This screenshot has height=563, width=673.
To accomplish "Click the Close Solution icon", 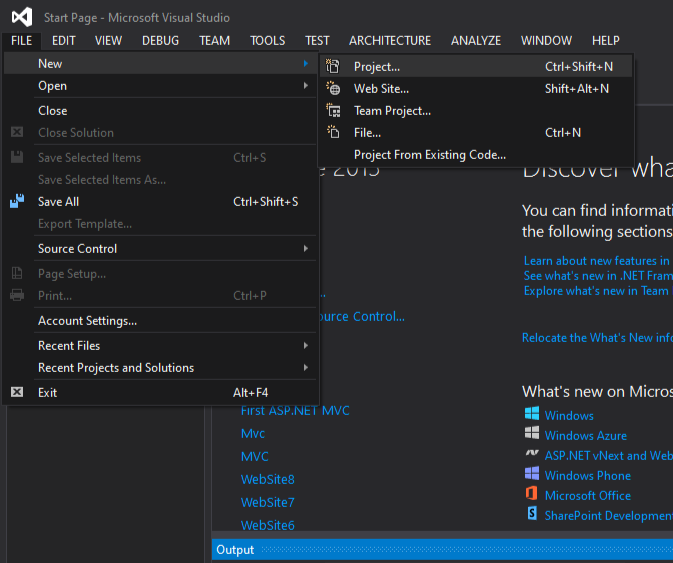I will tap(17, 132).
